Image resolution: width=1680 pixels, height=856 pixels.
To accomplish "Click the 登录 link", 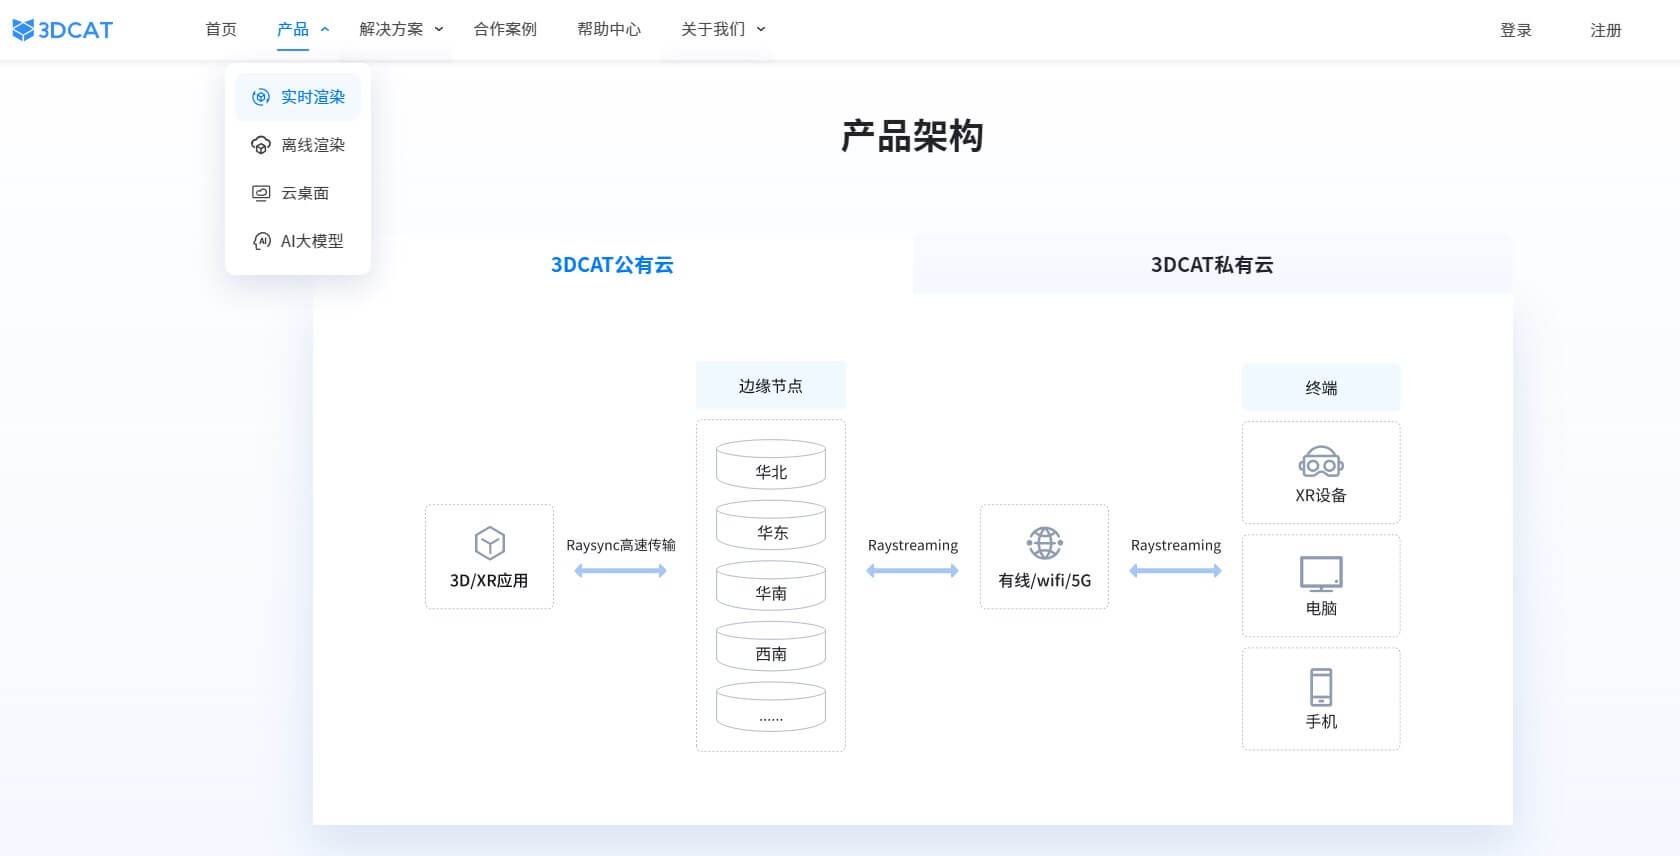I will [x=1516, y=31].
